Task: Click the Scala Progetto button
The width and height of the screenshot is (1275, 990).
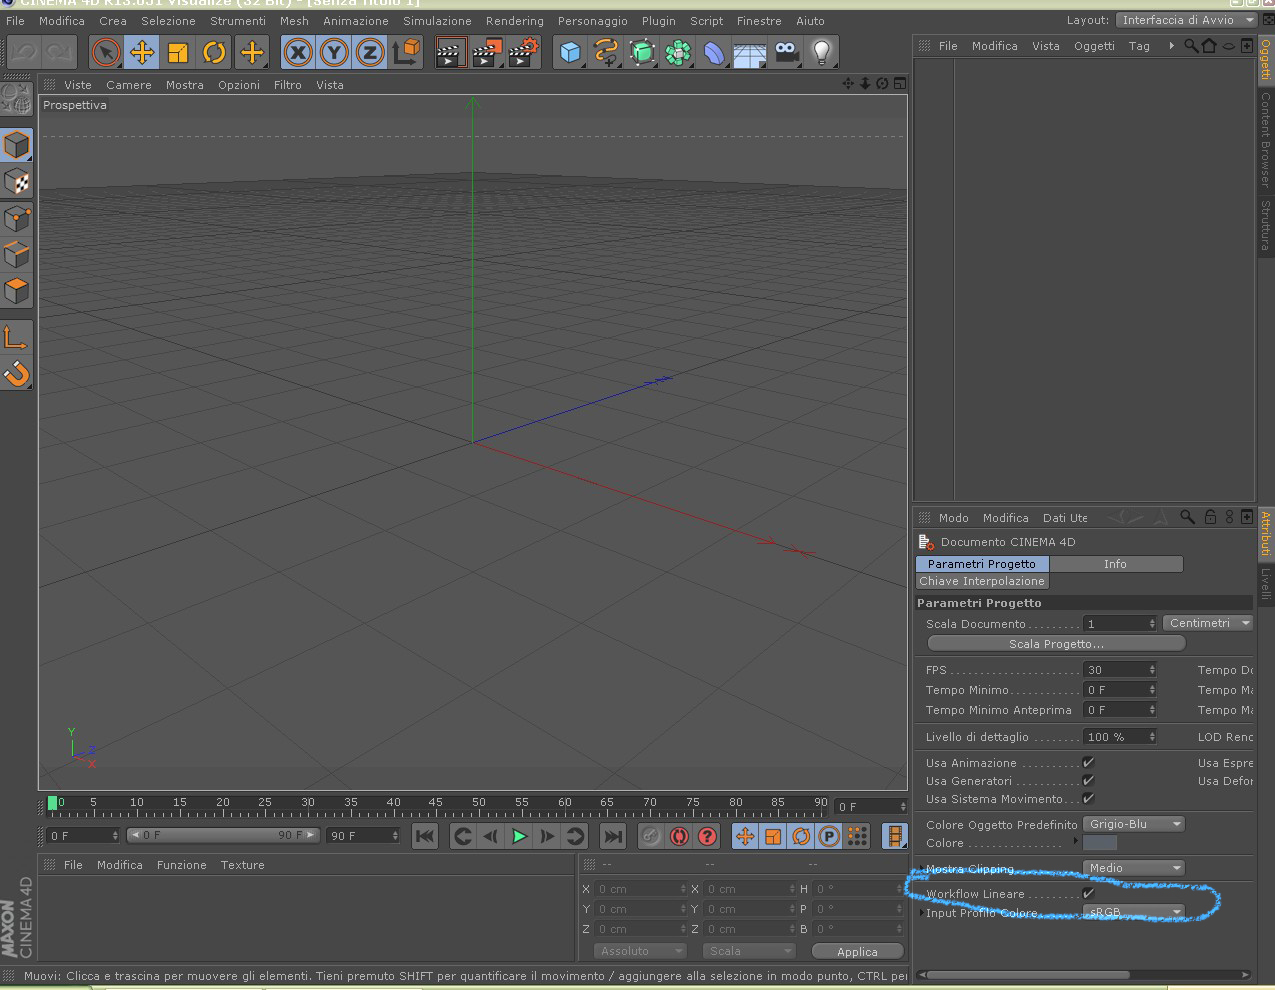Action: pos(1056,644)
